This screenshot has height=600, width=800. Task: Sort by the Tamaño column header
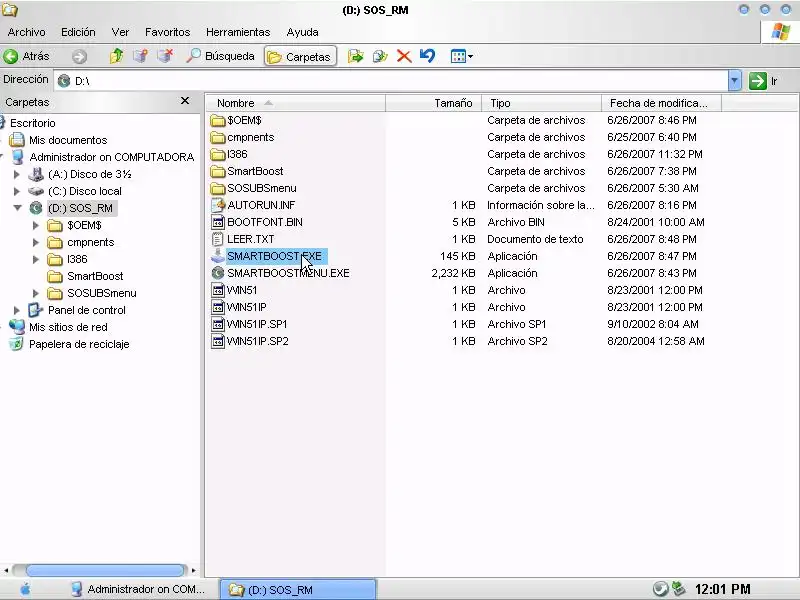click(x=434, y=103)
